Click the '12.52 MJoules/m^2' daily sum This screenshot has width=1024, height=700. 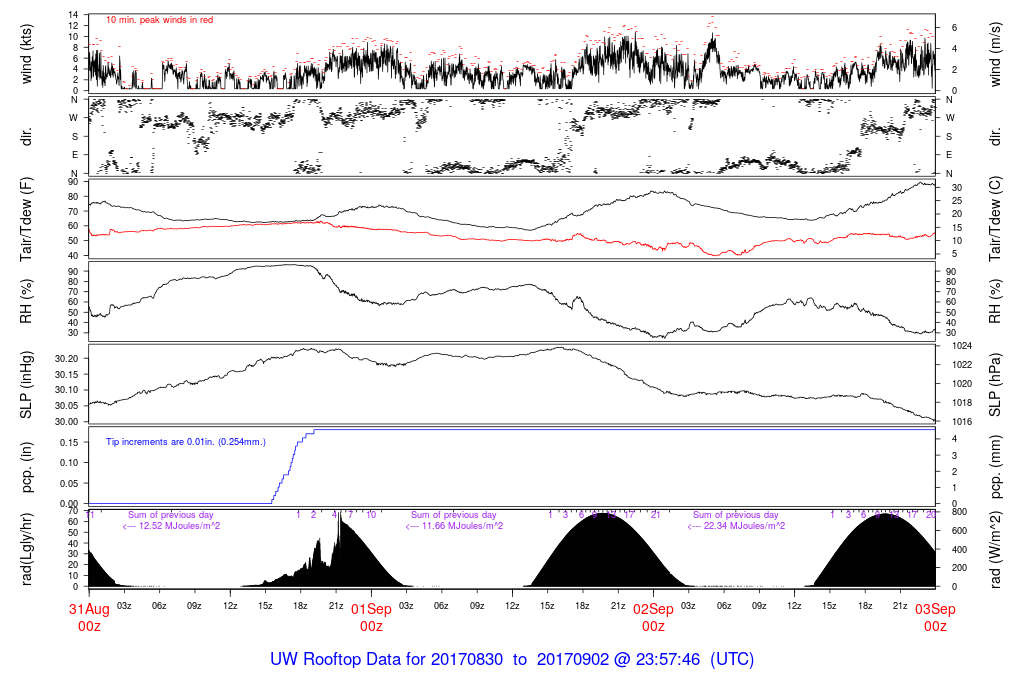[180, 526]
